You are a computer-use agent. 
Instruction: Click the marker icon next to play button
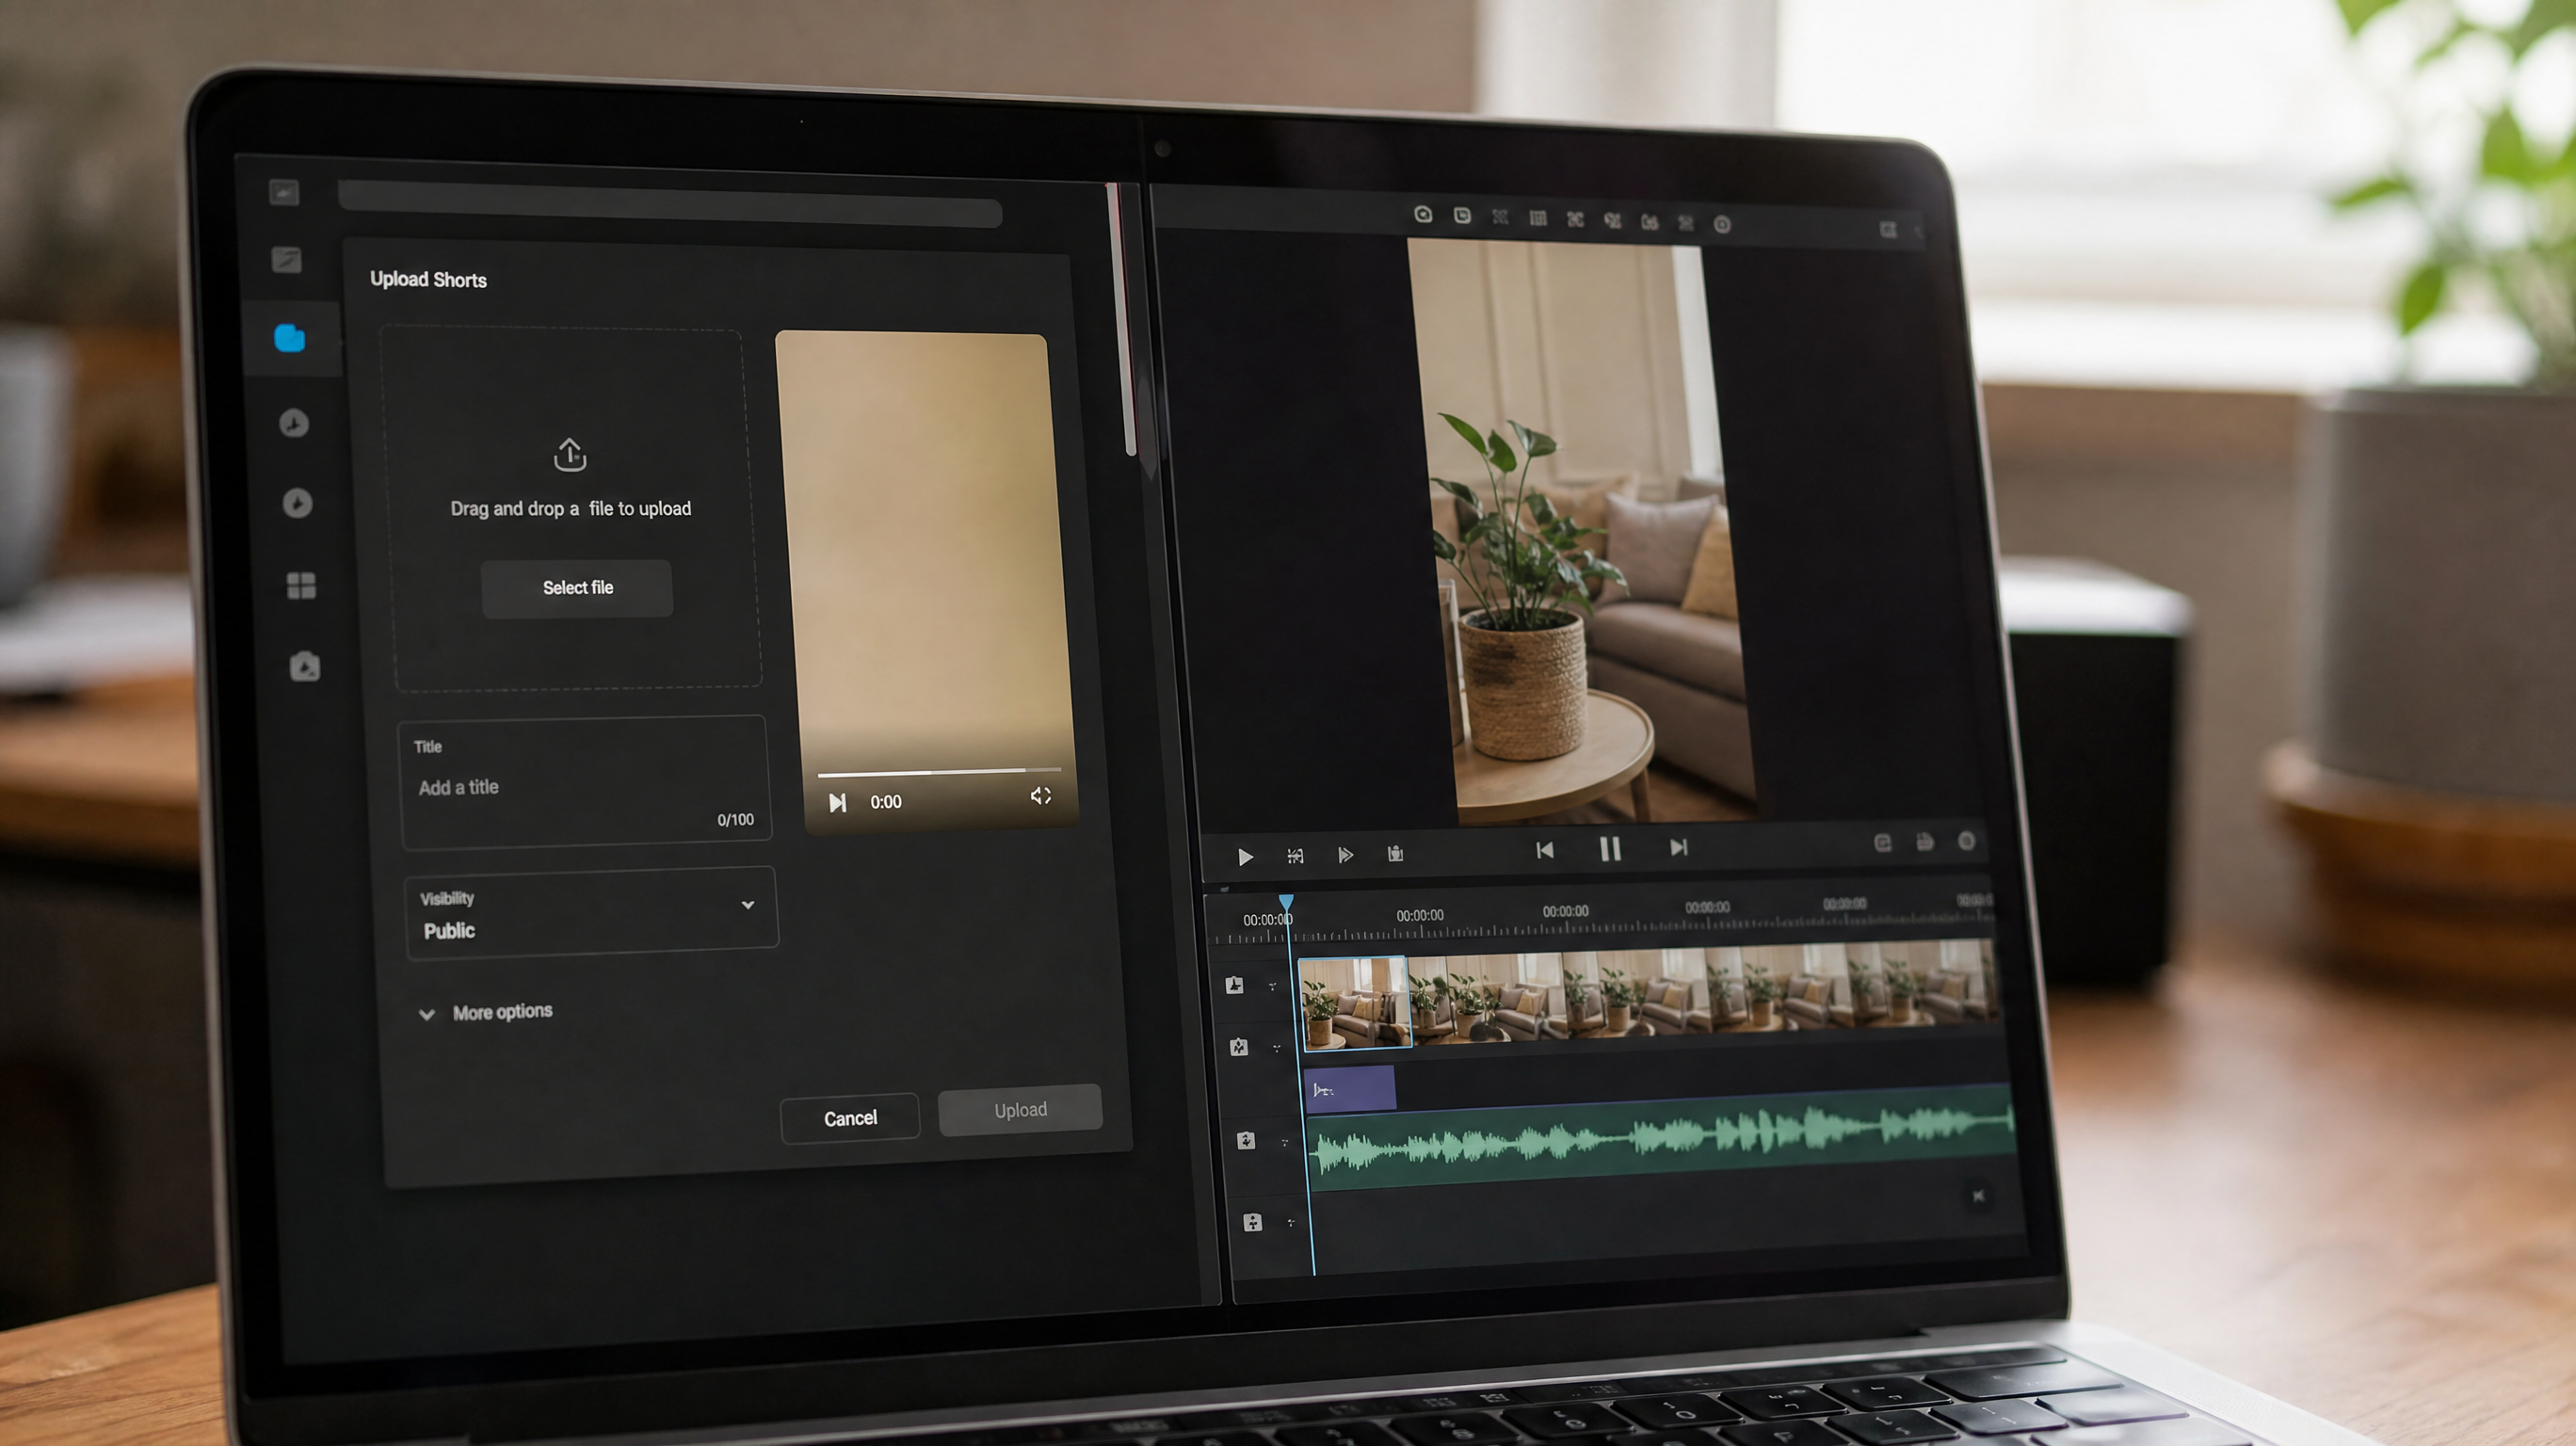1295,856
